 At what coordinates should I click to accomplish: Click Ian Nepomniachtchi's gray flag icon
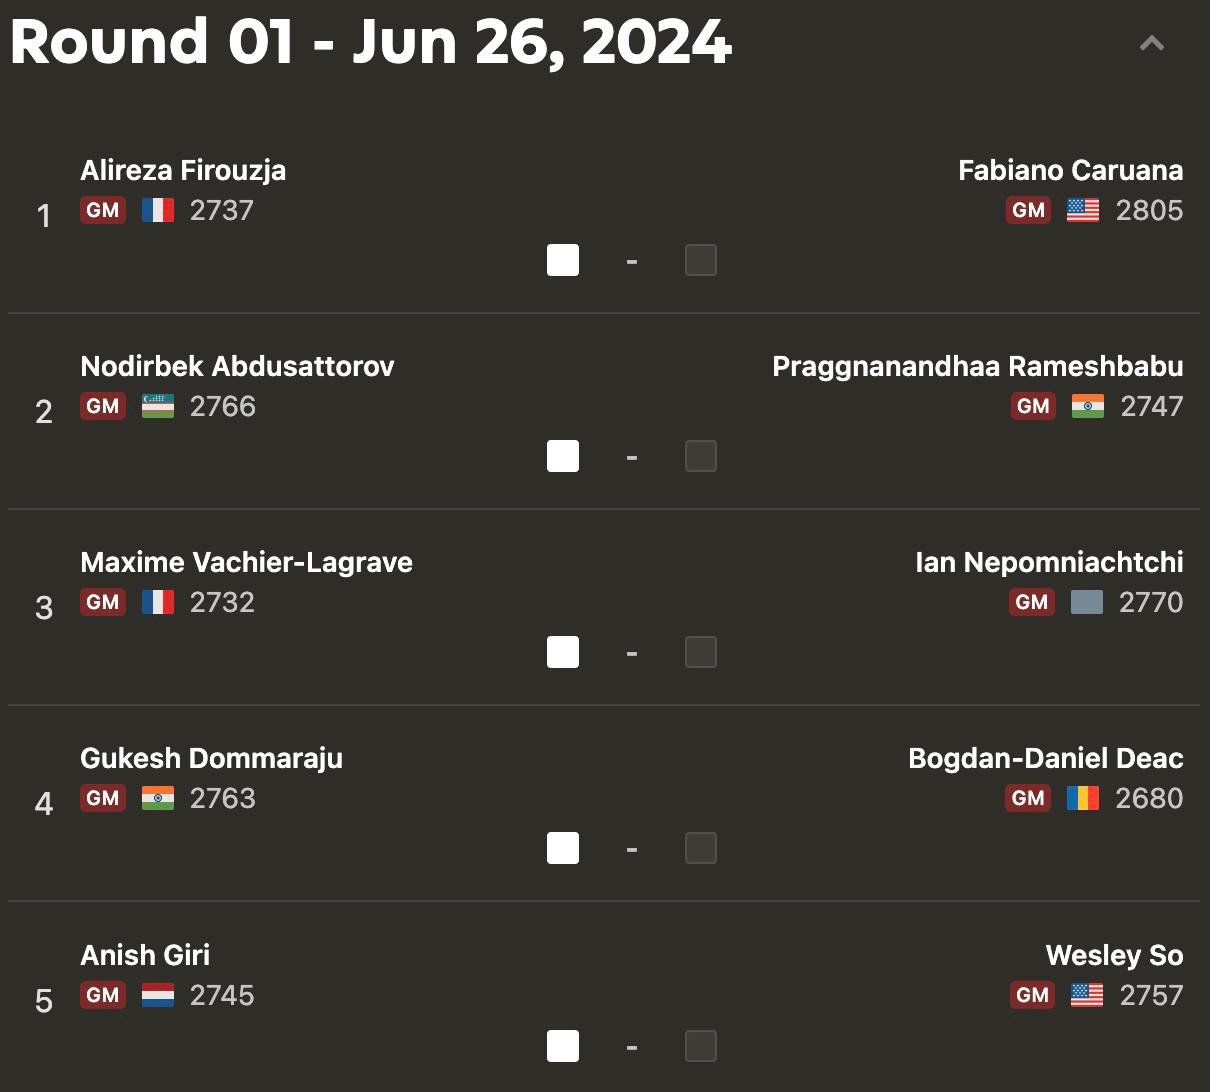1087,602
